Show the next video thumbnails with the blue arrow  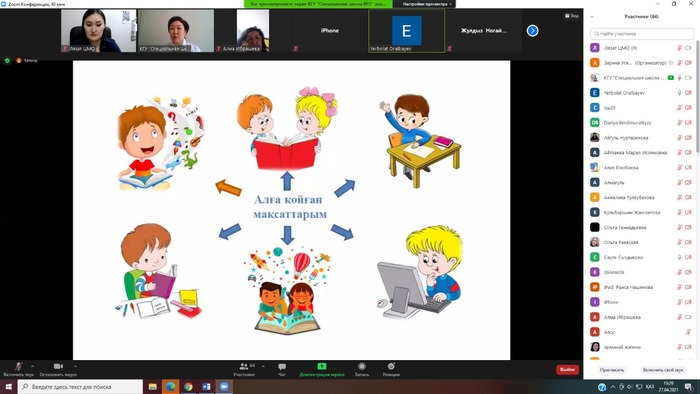click(532, 31)
